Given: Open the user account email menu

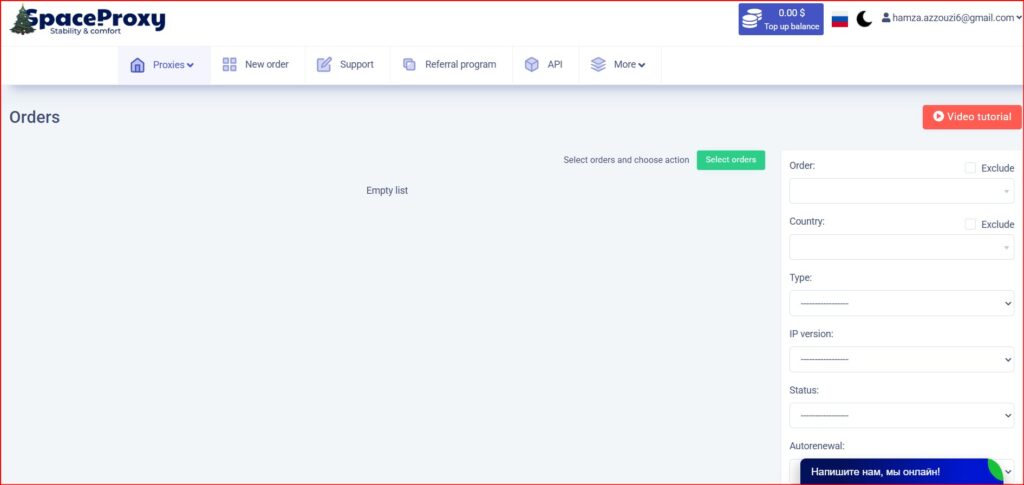Looking at the screenshot, I should pos(951,18).
